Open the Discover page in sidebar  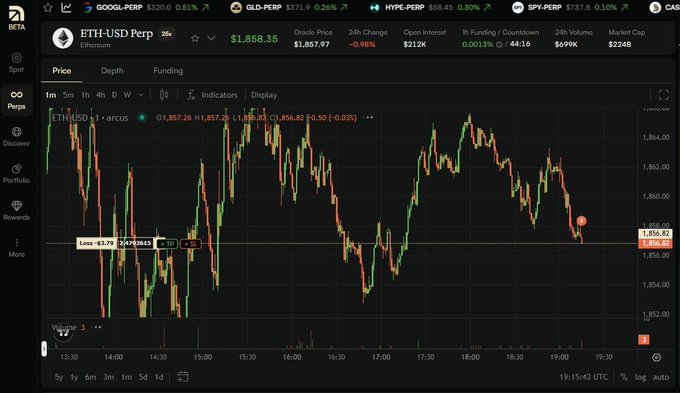16,137
